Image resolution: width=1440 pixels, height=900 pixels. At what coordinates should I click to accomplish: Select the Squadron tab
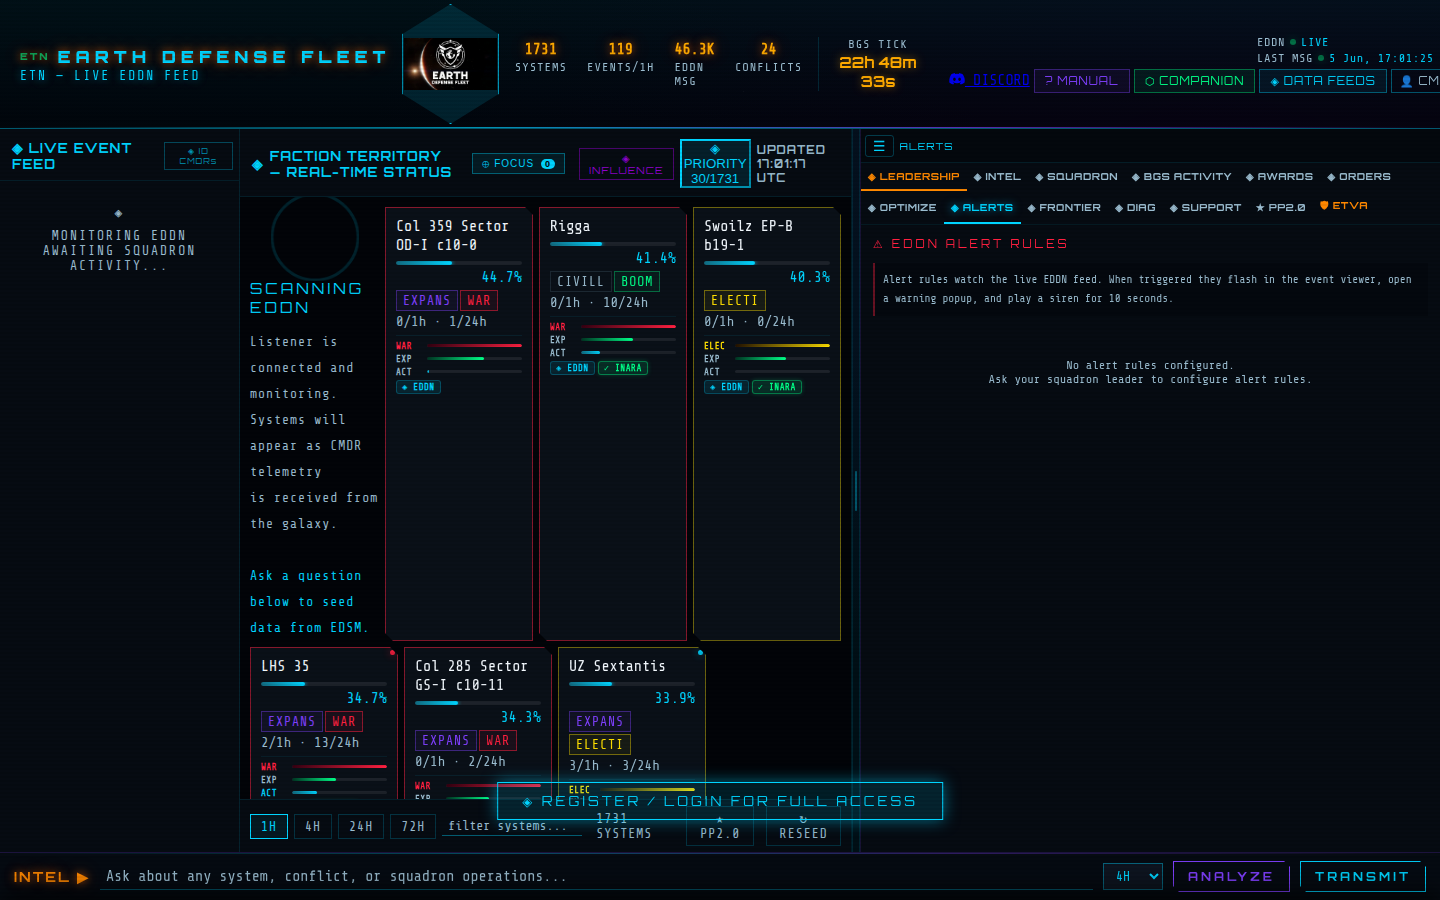coord(1077,177)
